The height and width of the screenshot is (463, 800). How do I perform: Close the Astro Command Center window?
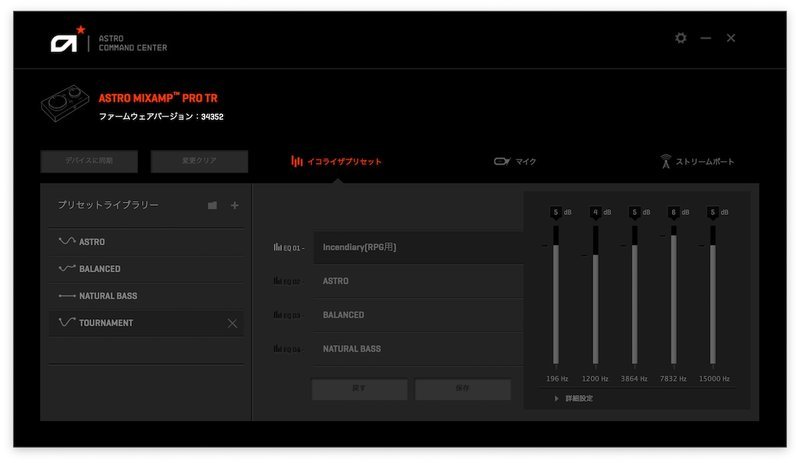[731, 38]
